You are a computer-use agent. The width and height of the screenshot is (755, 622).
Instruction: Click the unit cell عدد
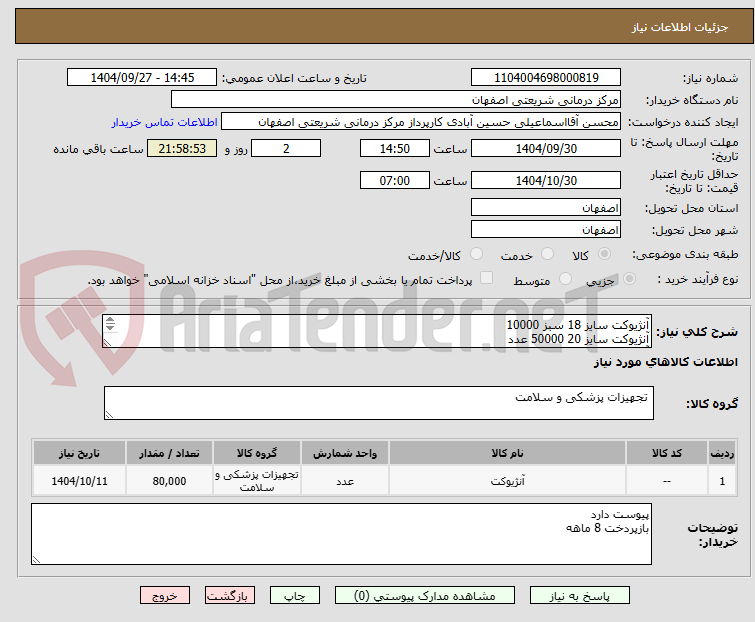coord(345,481)
